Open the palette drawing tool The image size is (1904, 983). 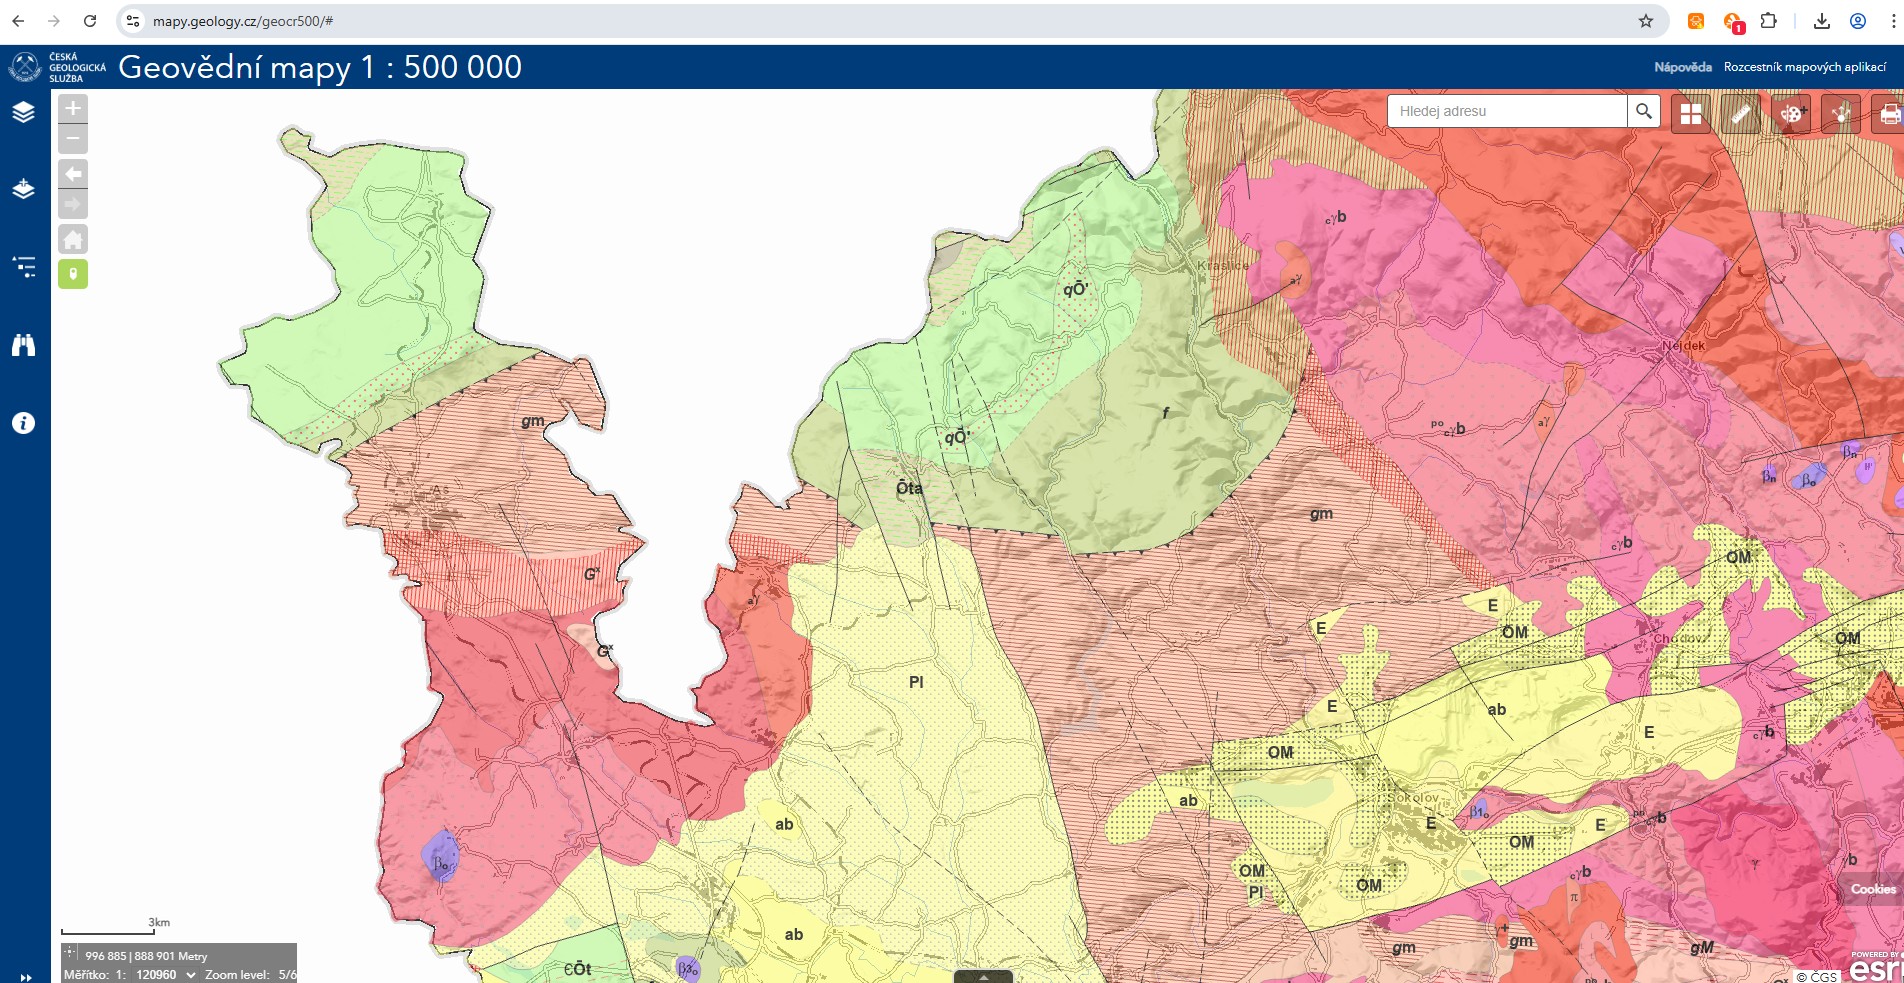(x=1791, y=114)
